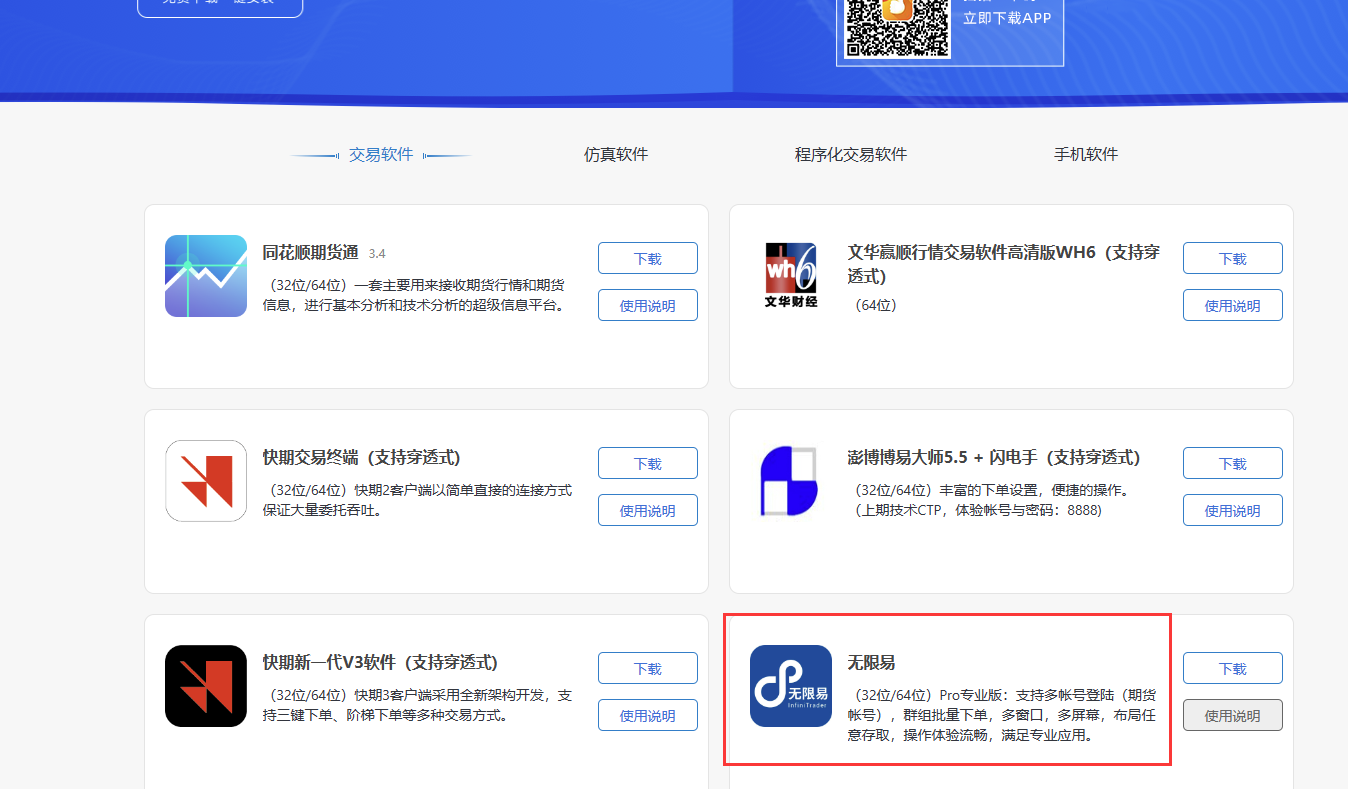Open 使用说明 for 同花顺期货通
Viewport: 1348px width, 789px height.
point(648,305)
